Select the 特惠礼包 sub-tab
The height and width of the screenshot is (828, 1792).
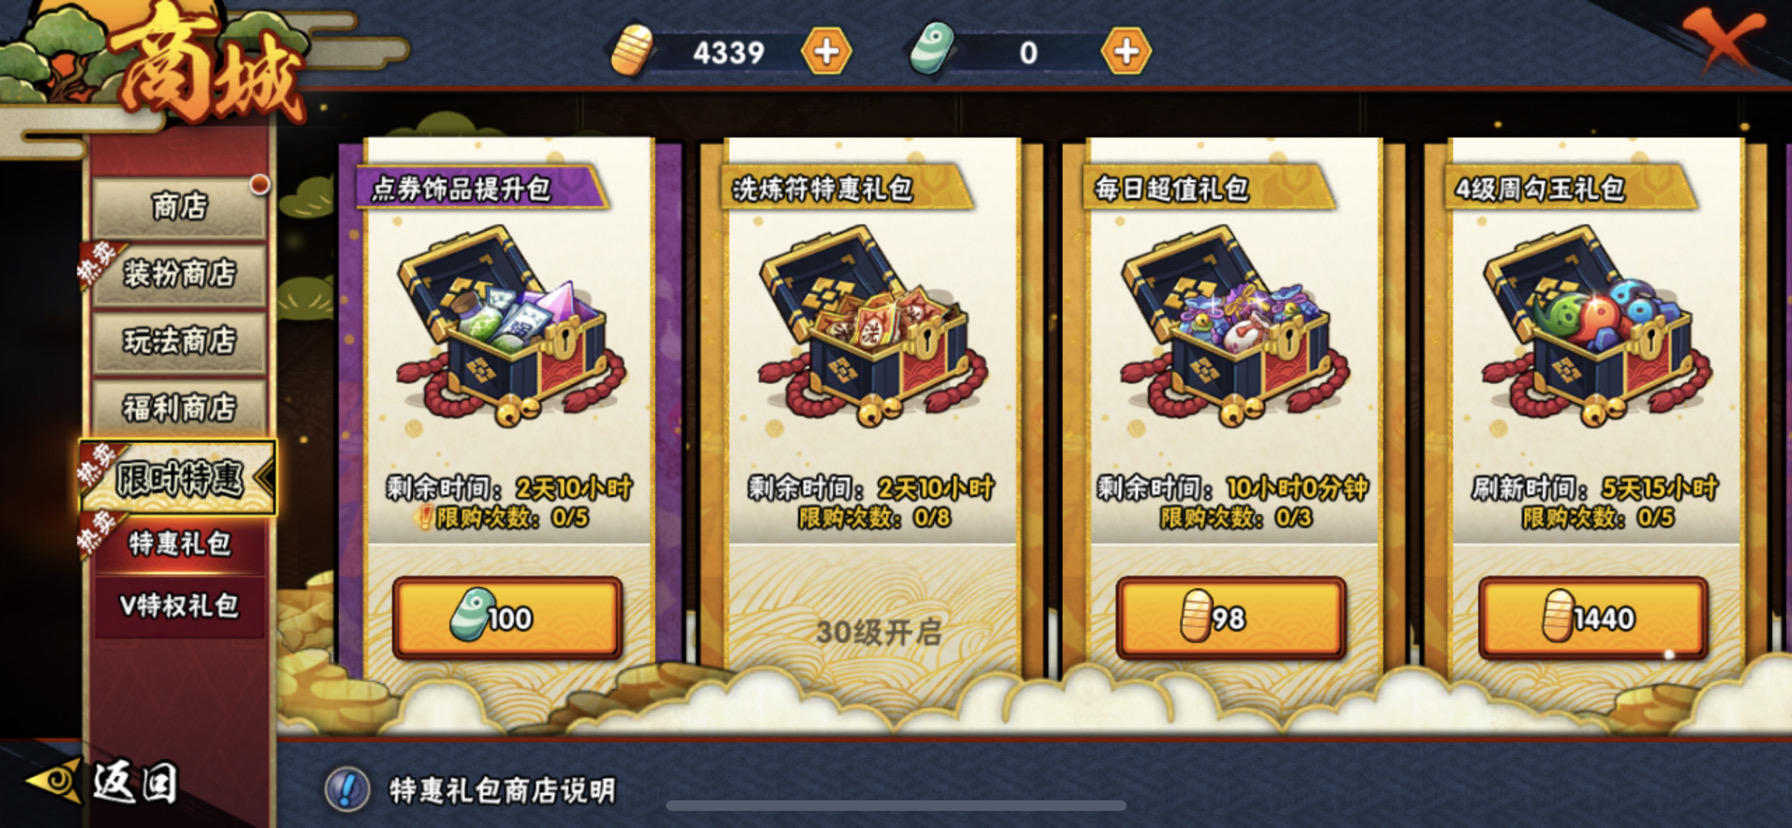pos(179,543)
